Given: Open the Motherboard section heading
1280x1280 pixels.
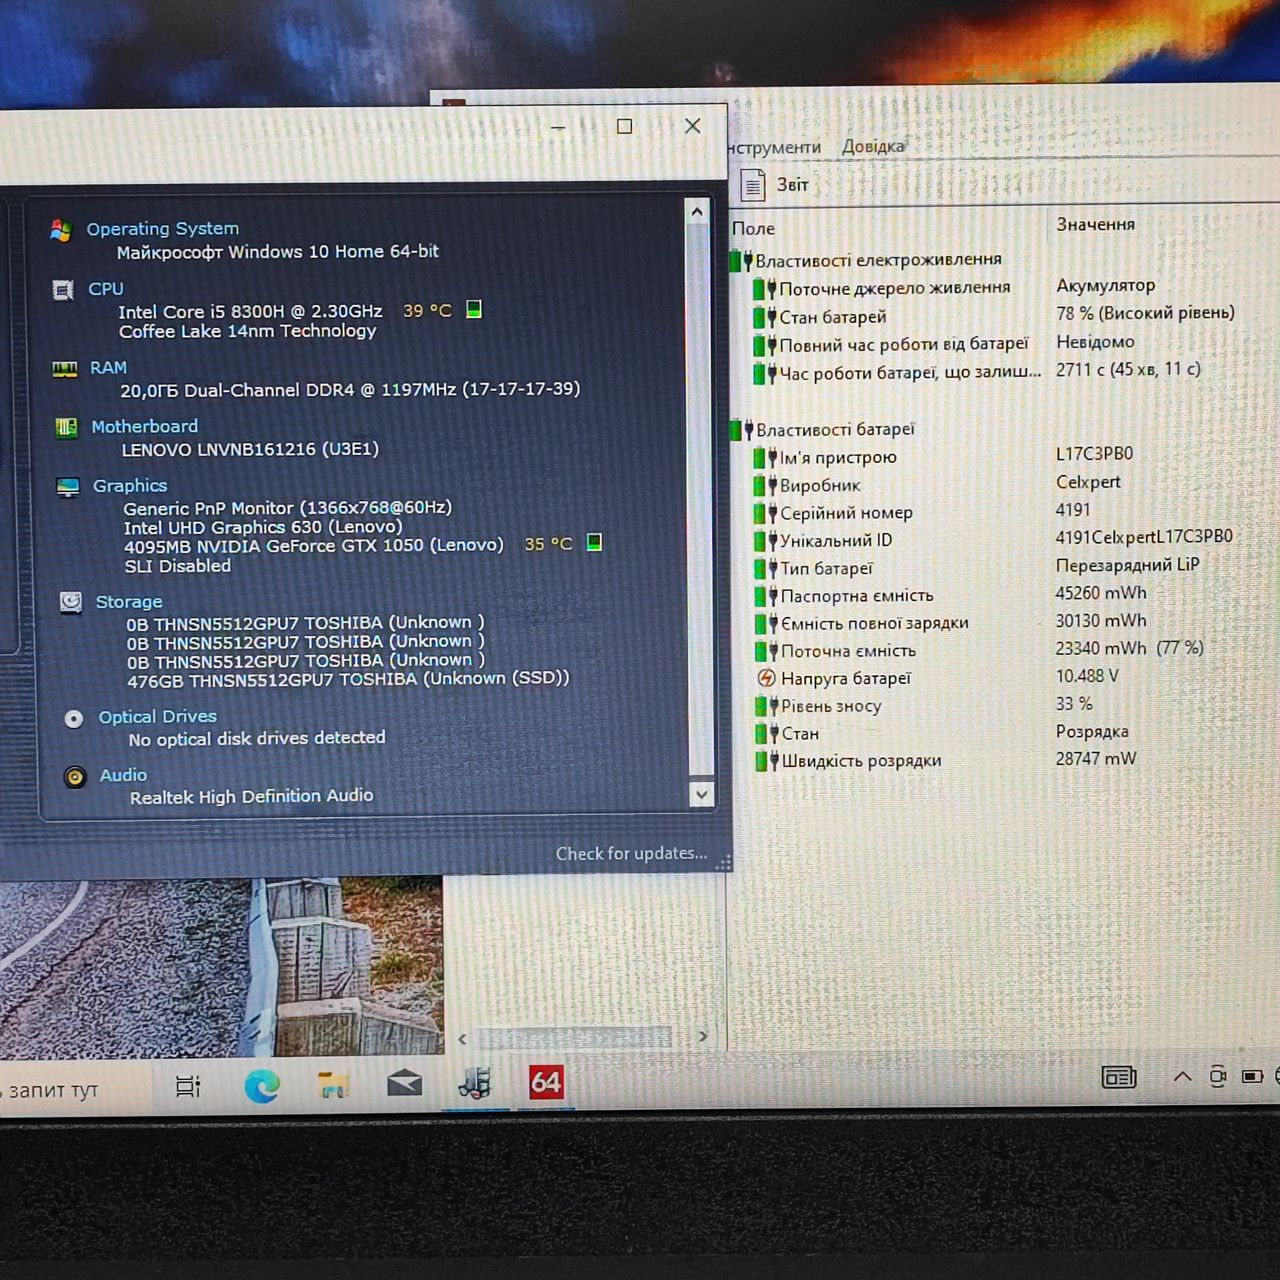Looking at the screenshot, I should 145,427.
